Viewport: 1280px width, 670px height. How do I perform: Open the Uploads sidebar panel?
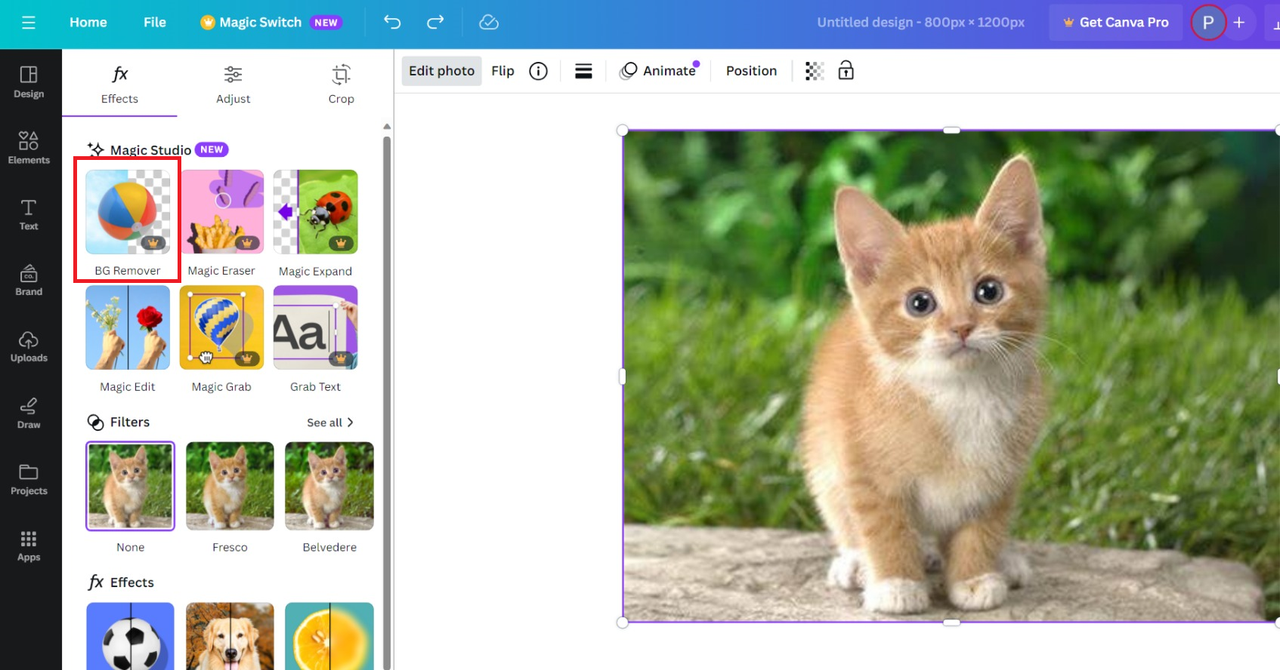pyautogui.click(x=29, y=346)
